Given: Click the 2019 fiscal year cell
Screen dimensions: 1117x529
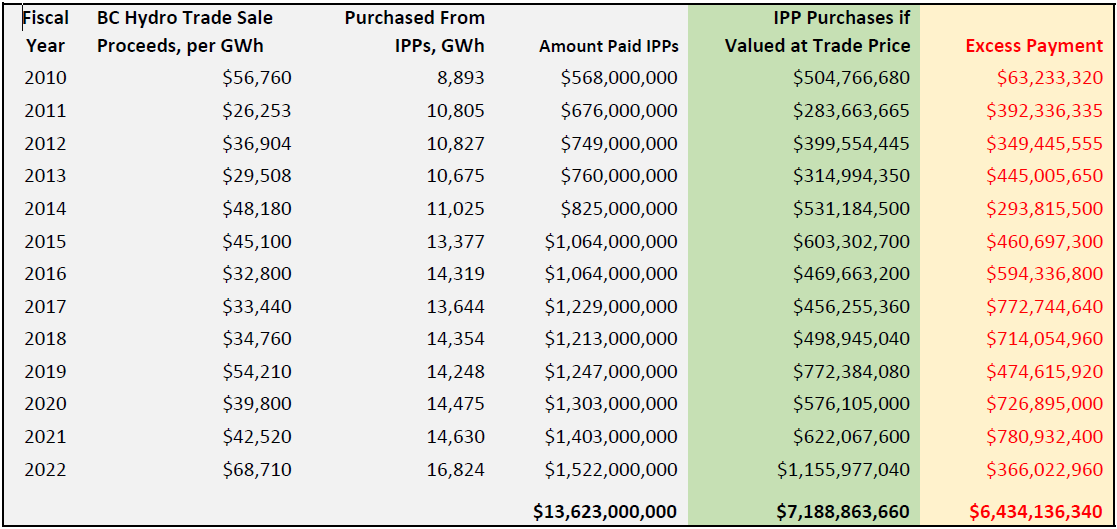Looking at the screenshot, I should [x=45, y=371].
